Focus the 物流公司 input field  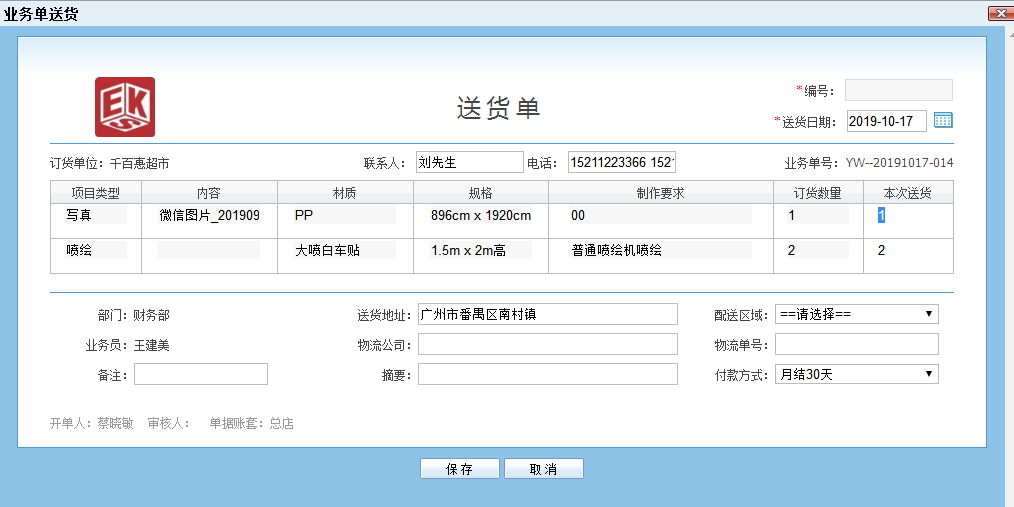[547, 344]
